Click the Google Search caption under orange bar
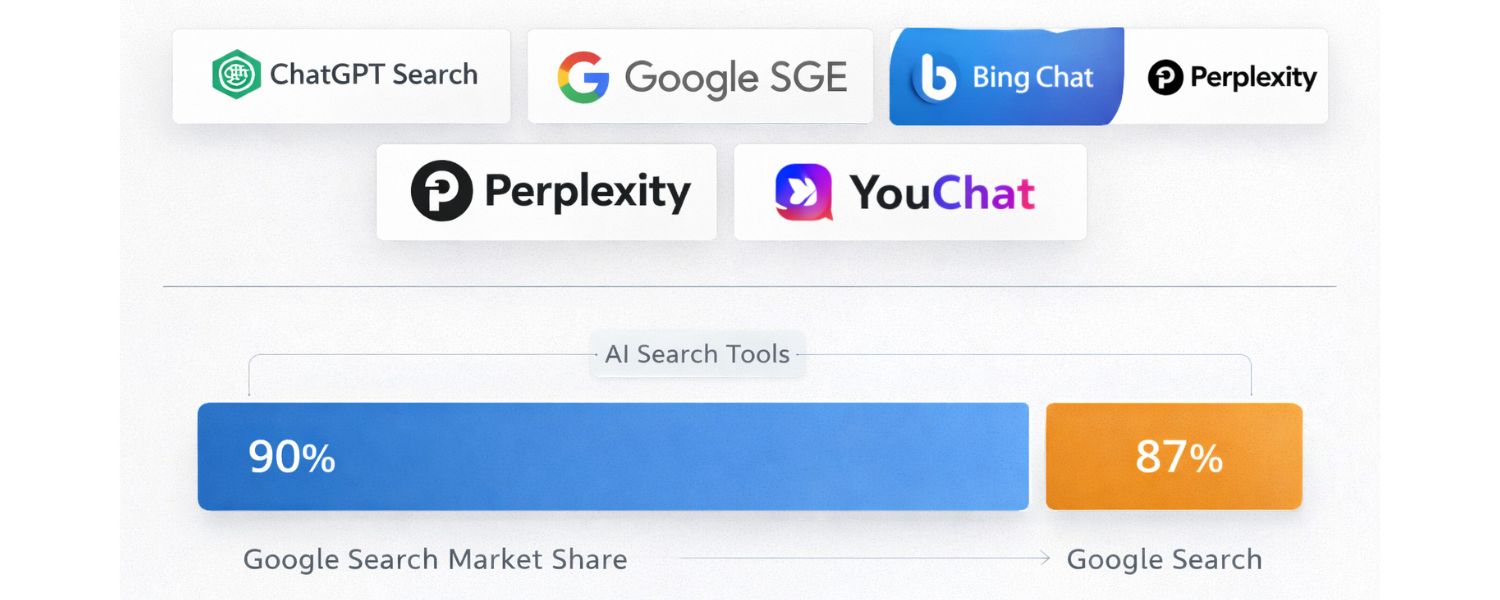Image resolution: width=1500 pixels, height=600 pixels. click(1164, 559)
